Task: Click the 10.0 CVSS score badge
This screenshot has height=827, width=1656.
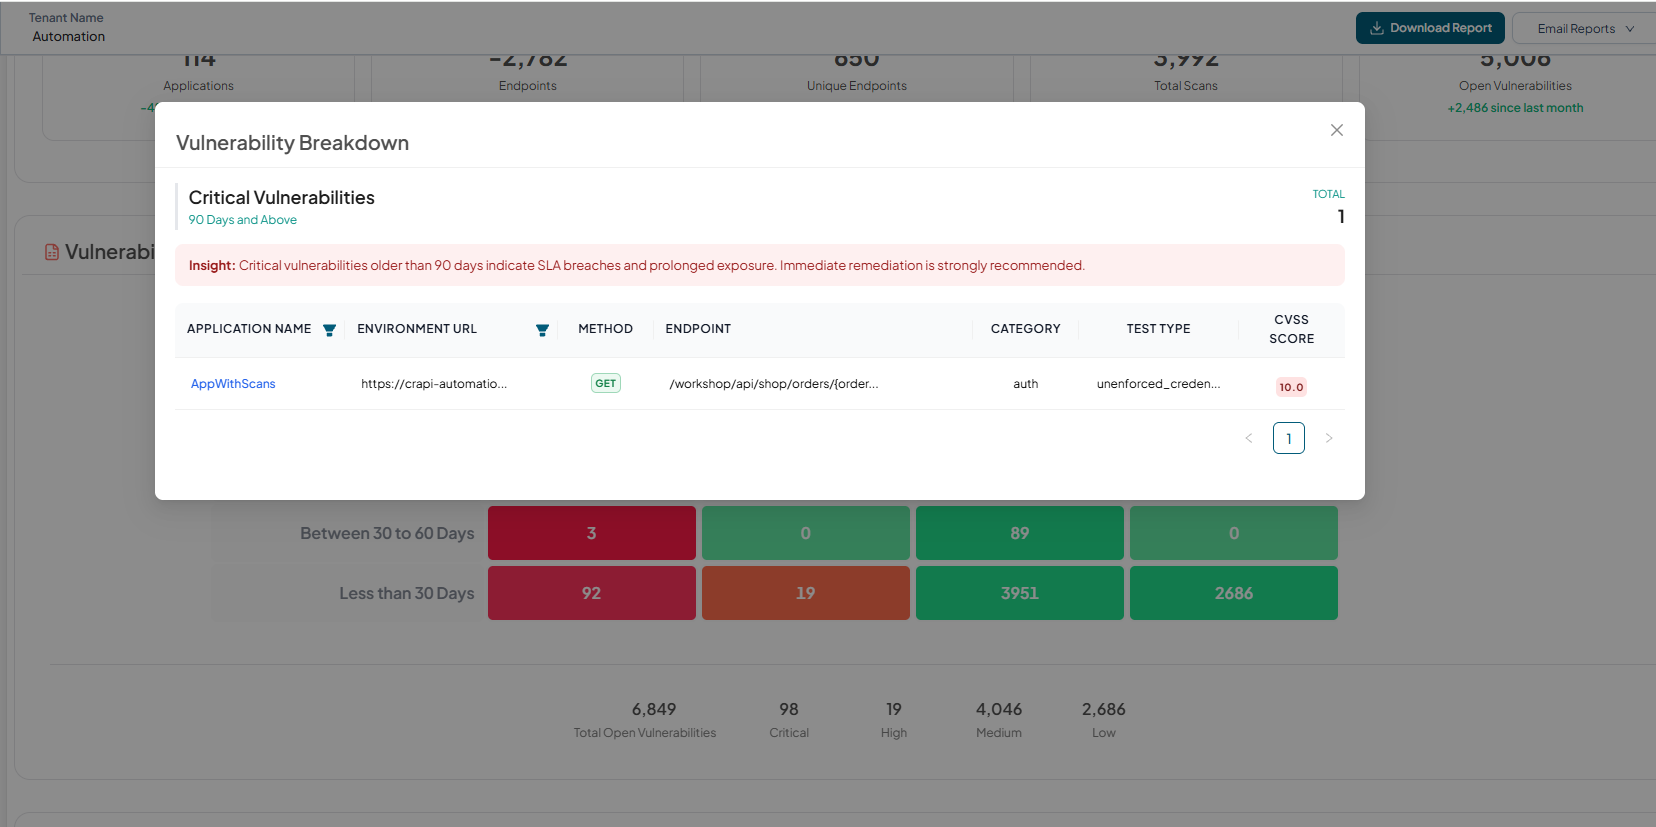Action: (1291, 387)
